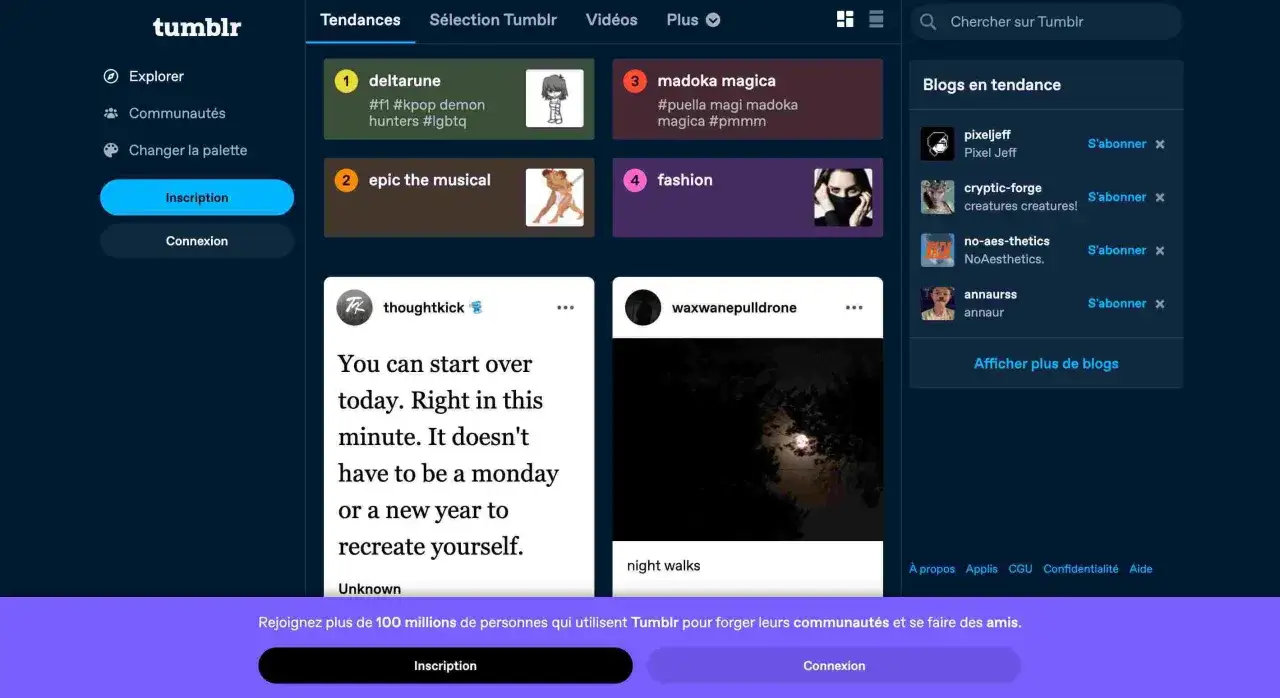Viewport: 1280px width, 698px height.
Task: Click the 'night walks' caption
Action: [663, 566]
